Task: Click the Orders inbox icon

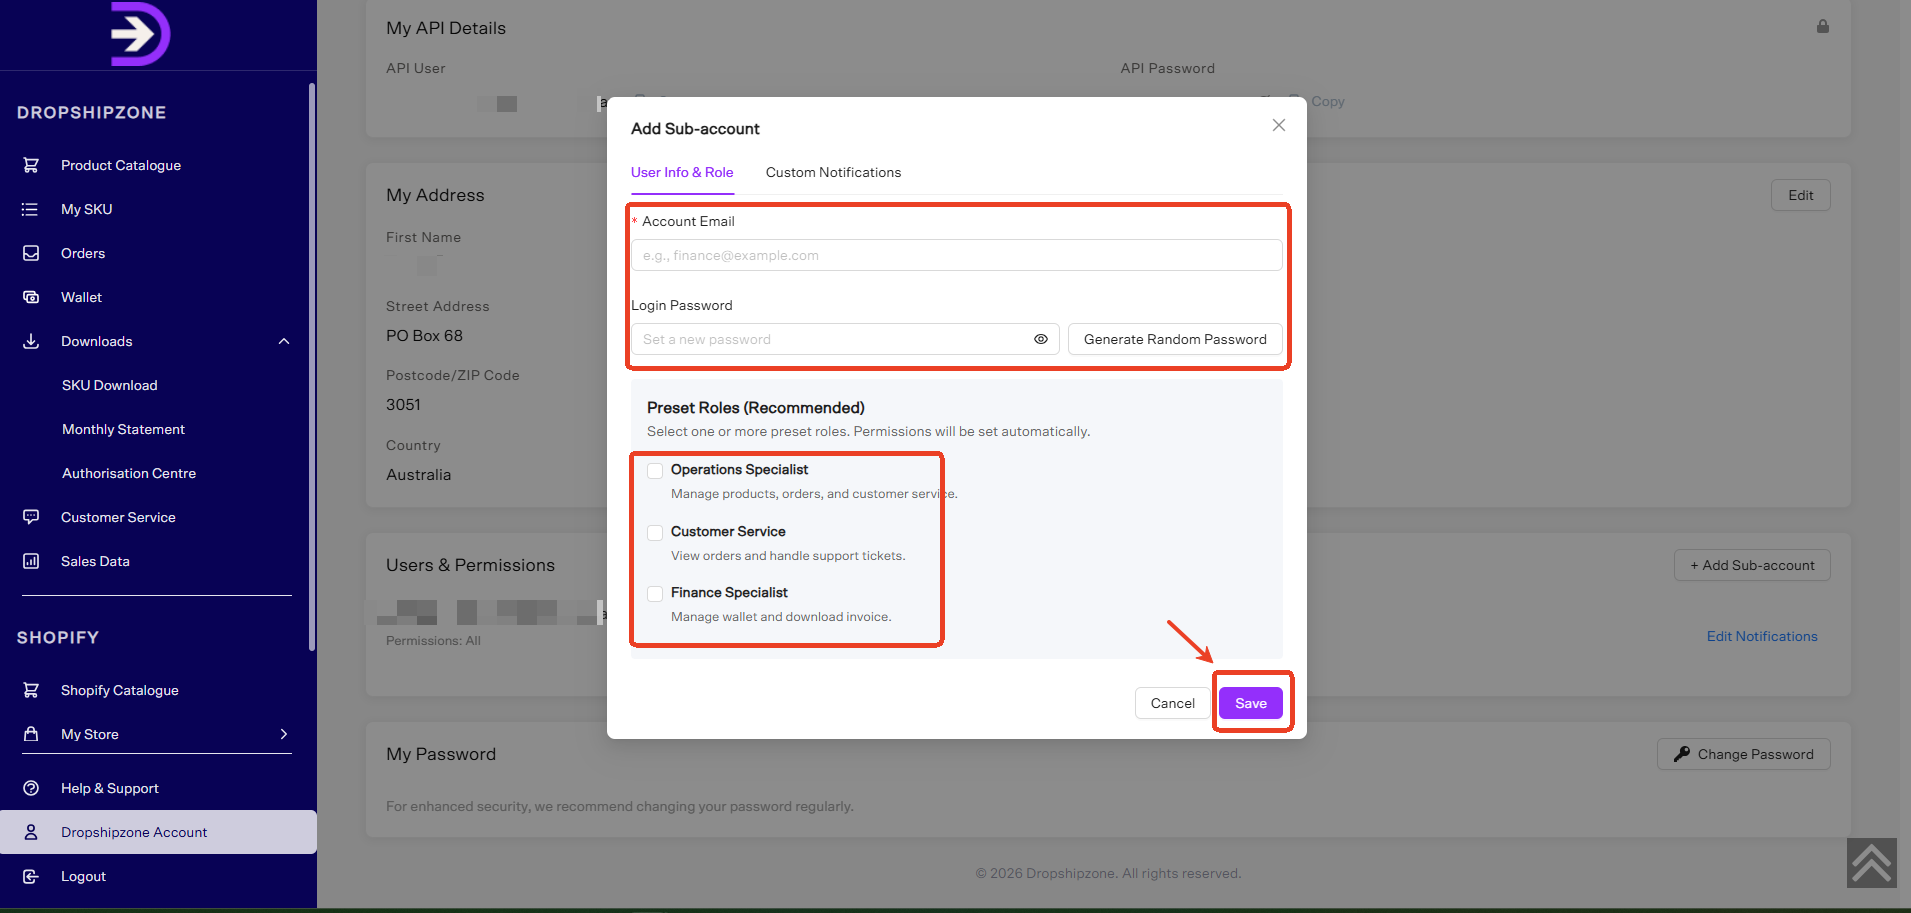Action: [31, 253]
